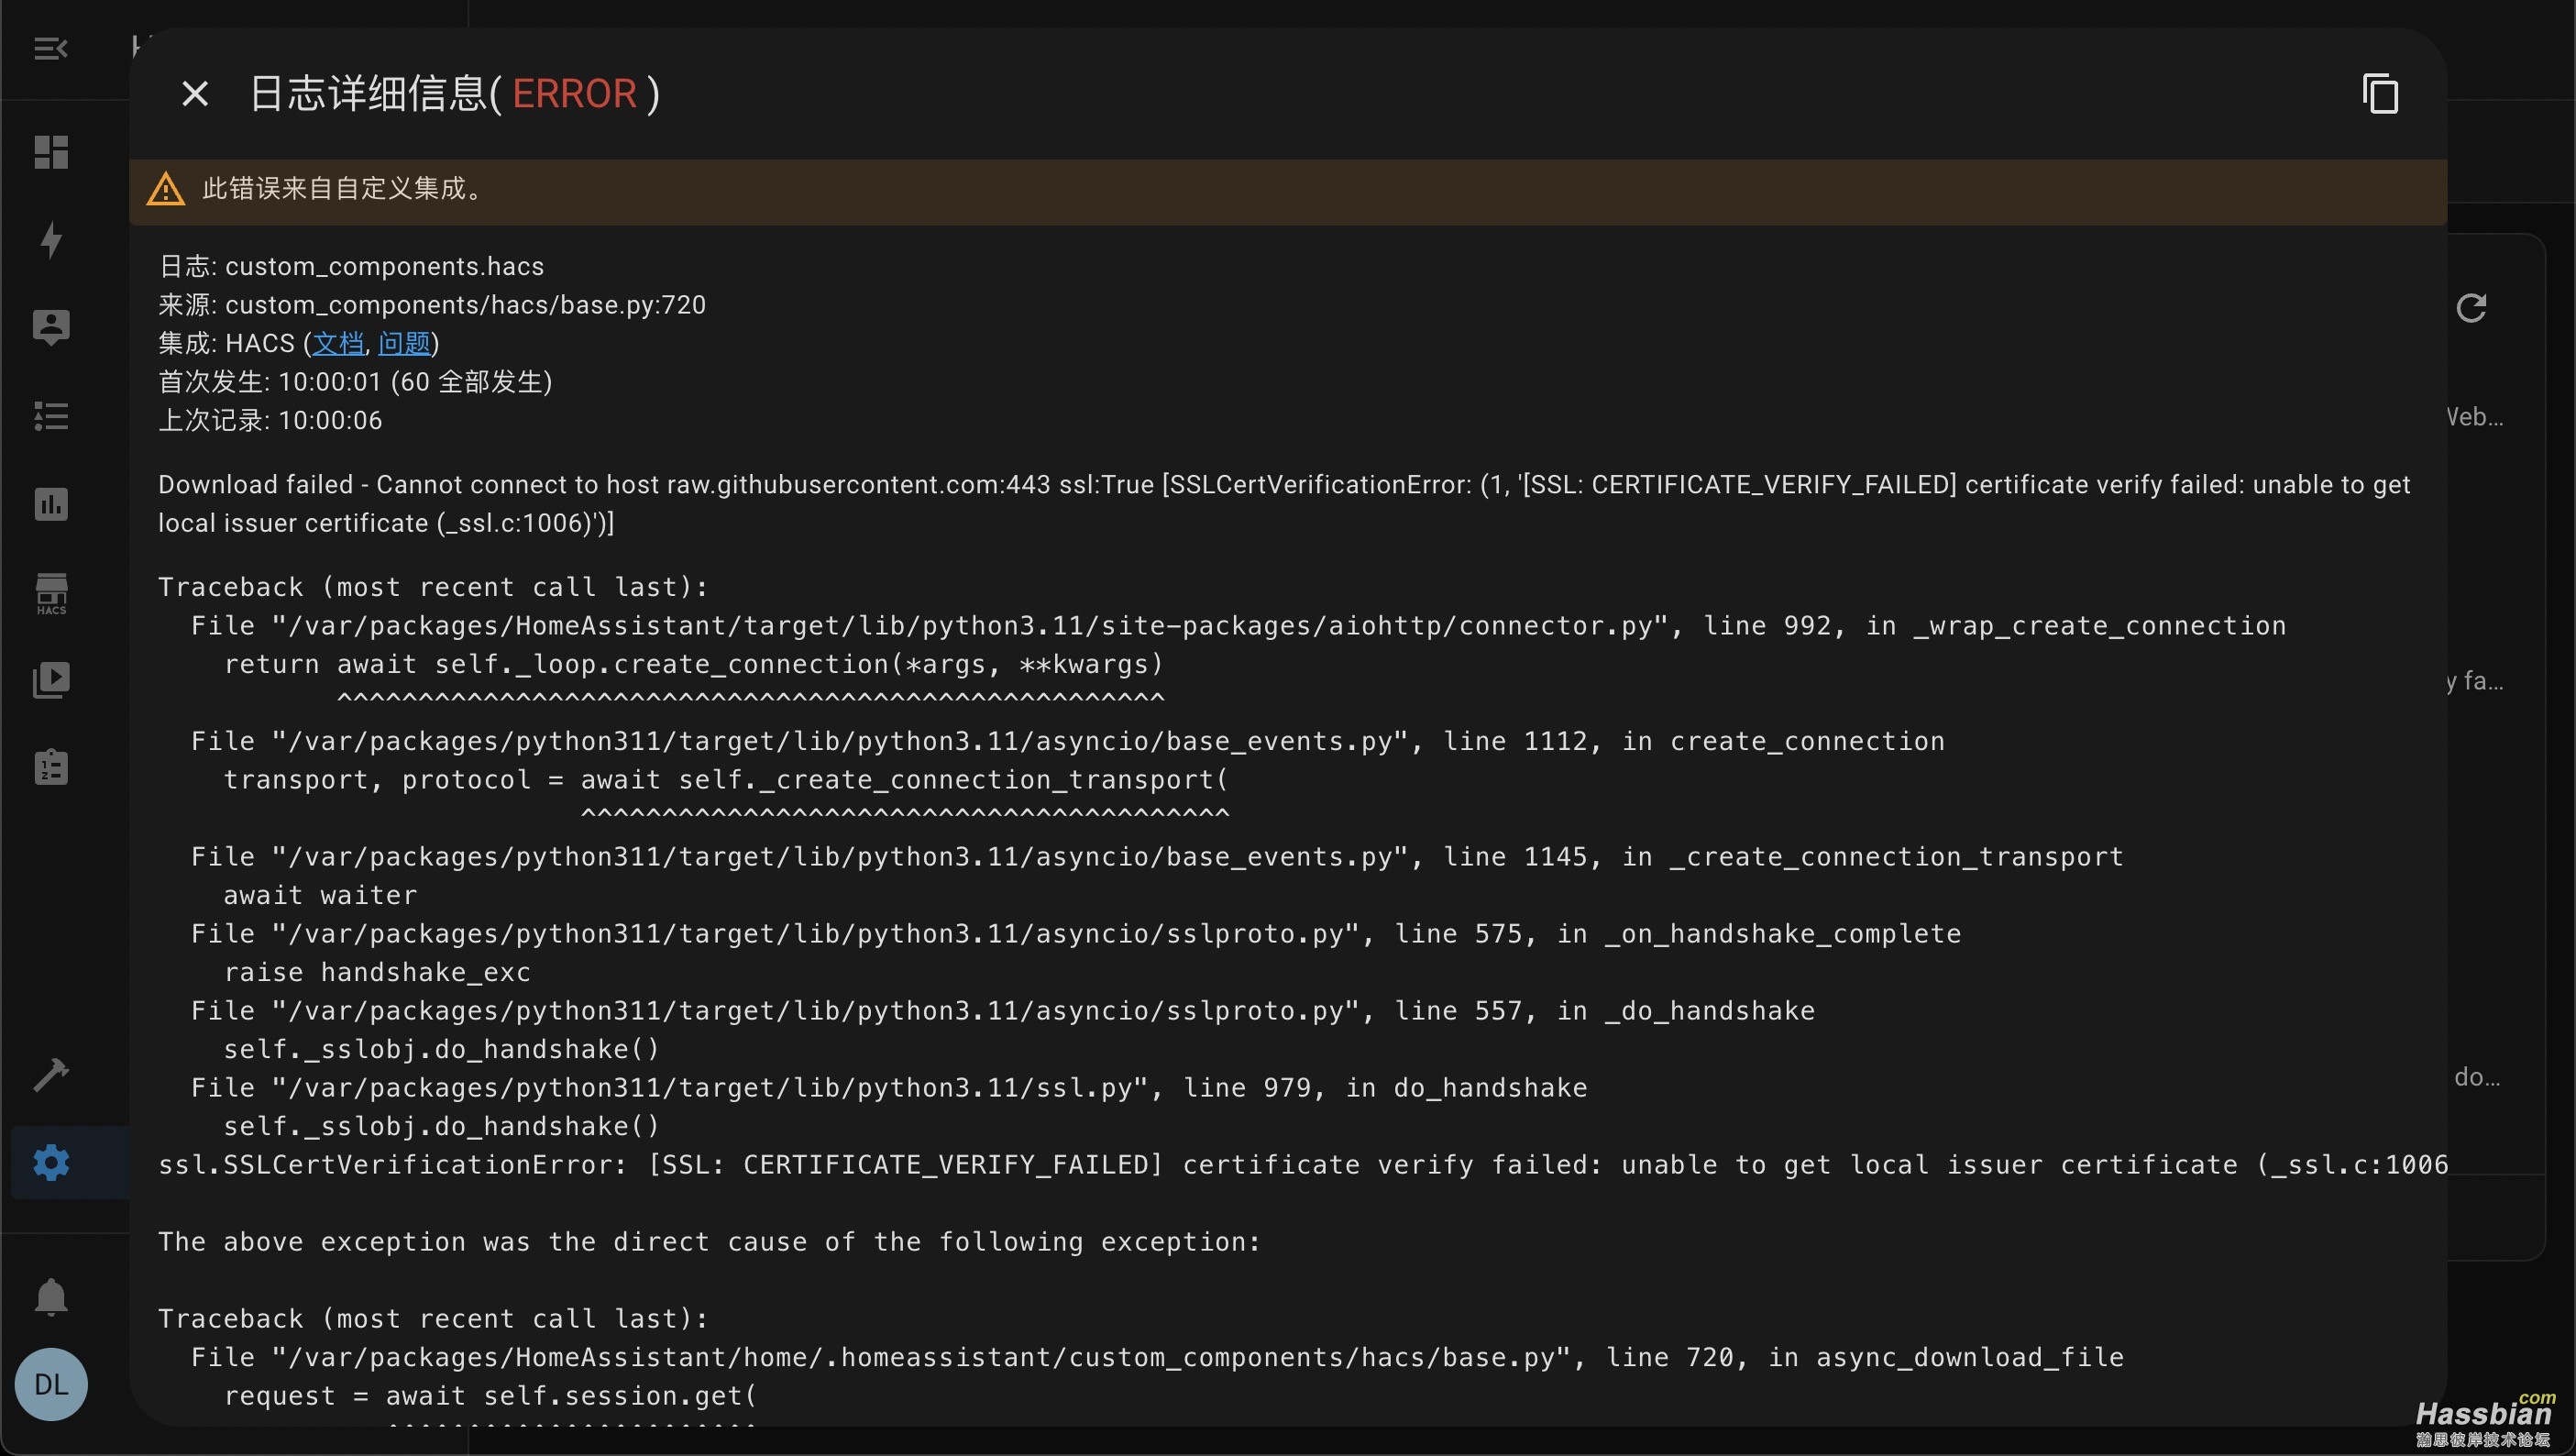Click the 'request = await self.session.get(' line
Image resolution: width=2576 pixels, height=1456 pixels.
[491, 1396]
